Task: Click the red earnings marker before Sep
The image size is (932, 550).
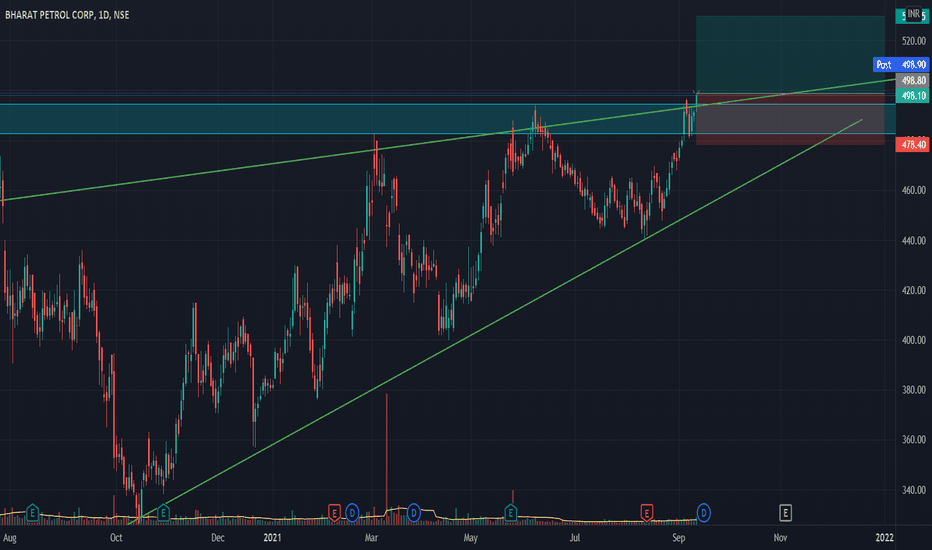Action: [647, 513]
